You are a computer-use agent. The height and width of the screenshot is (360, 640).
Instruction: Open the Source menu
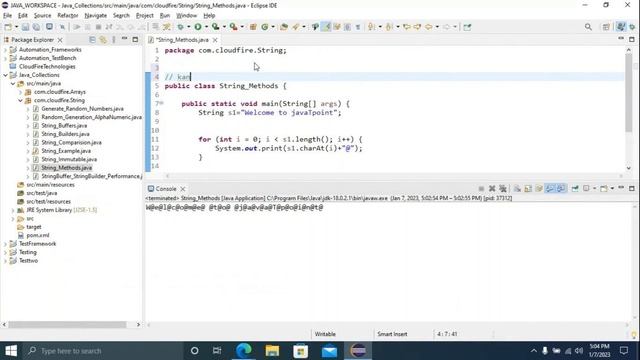point(42,16)
